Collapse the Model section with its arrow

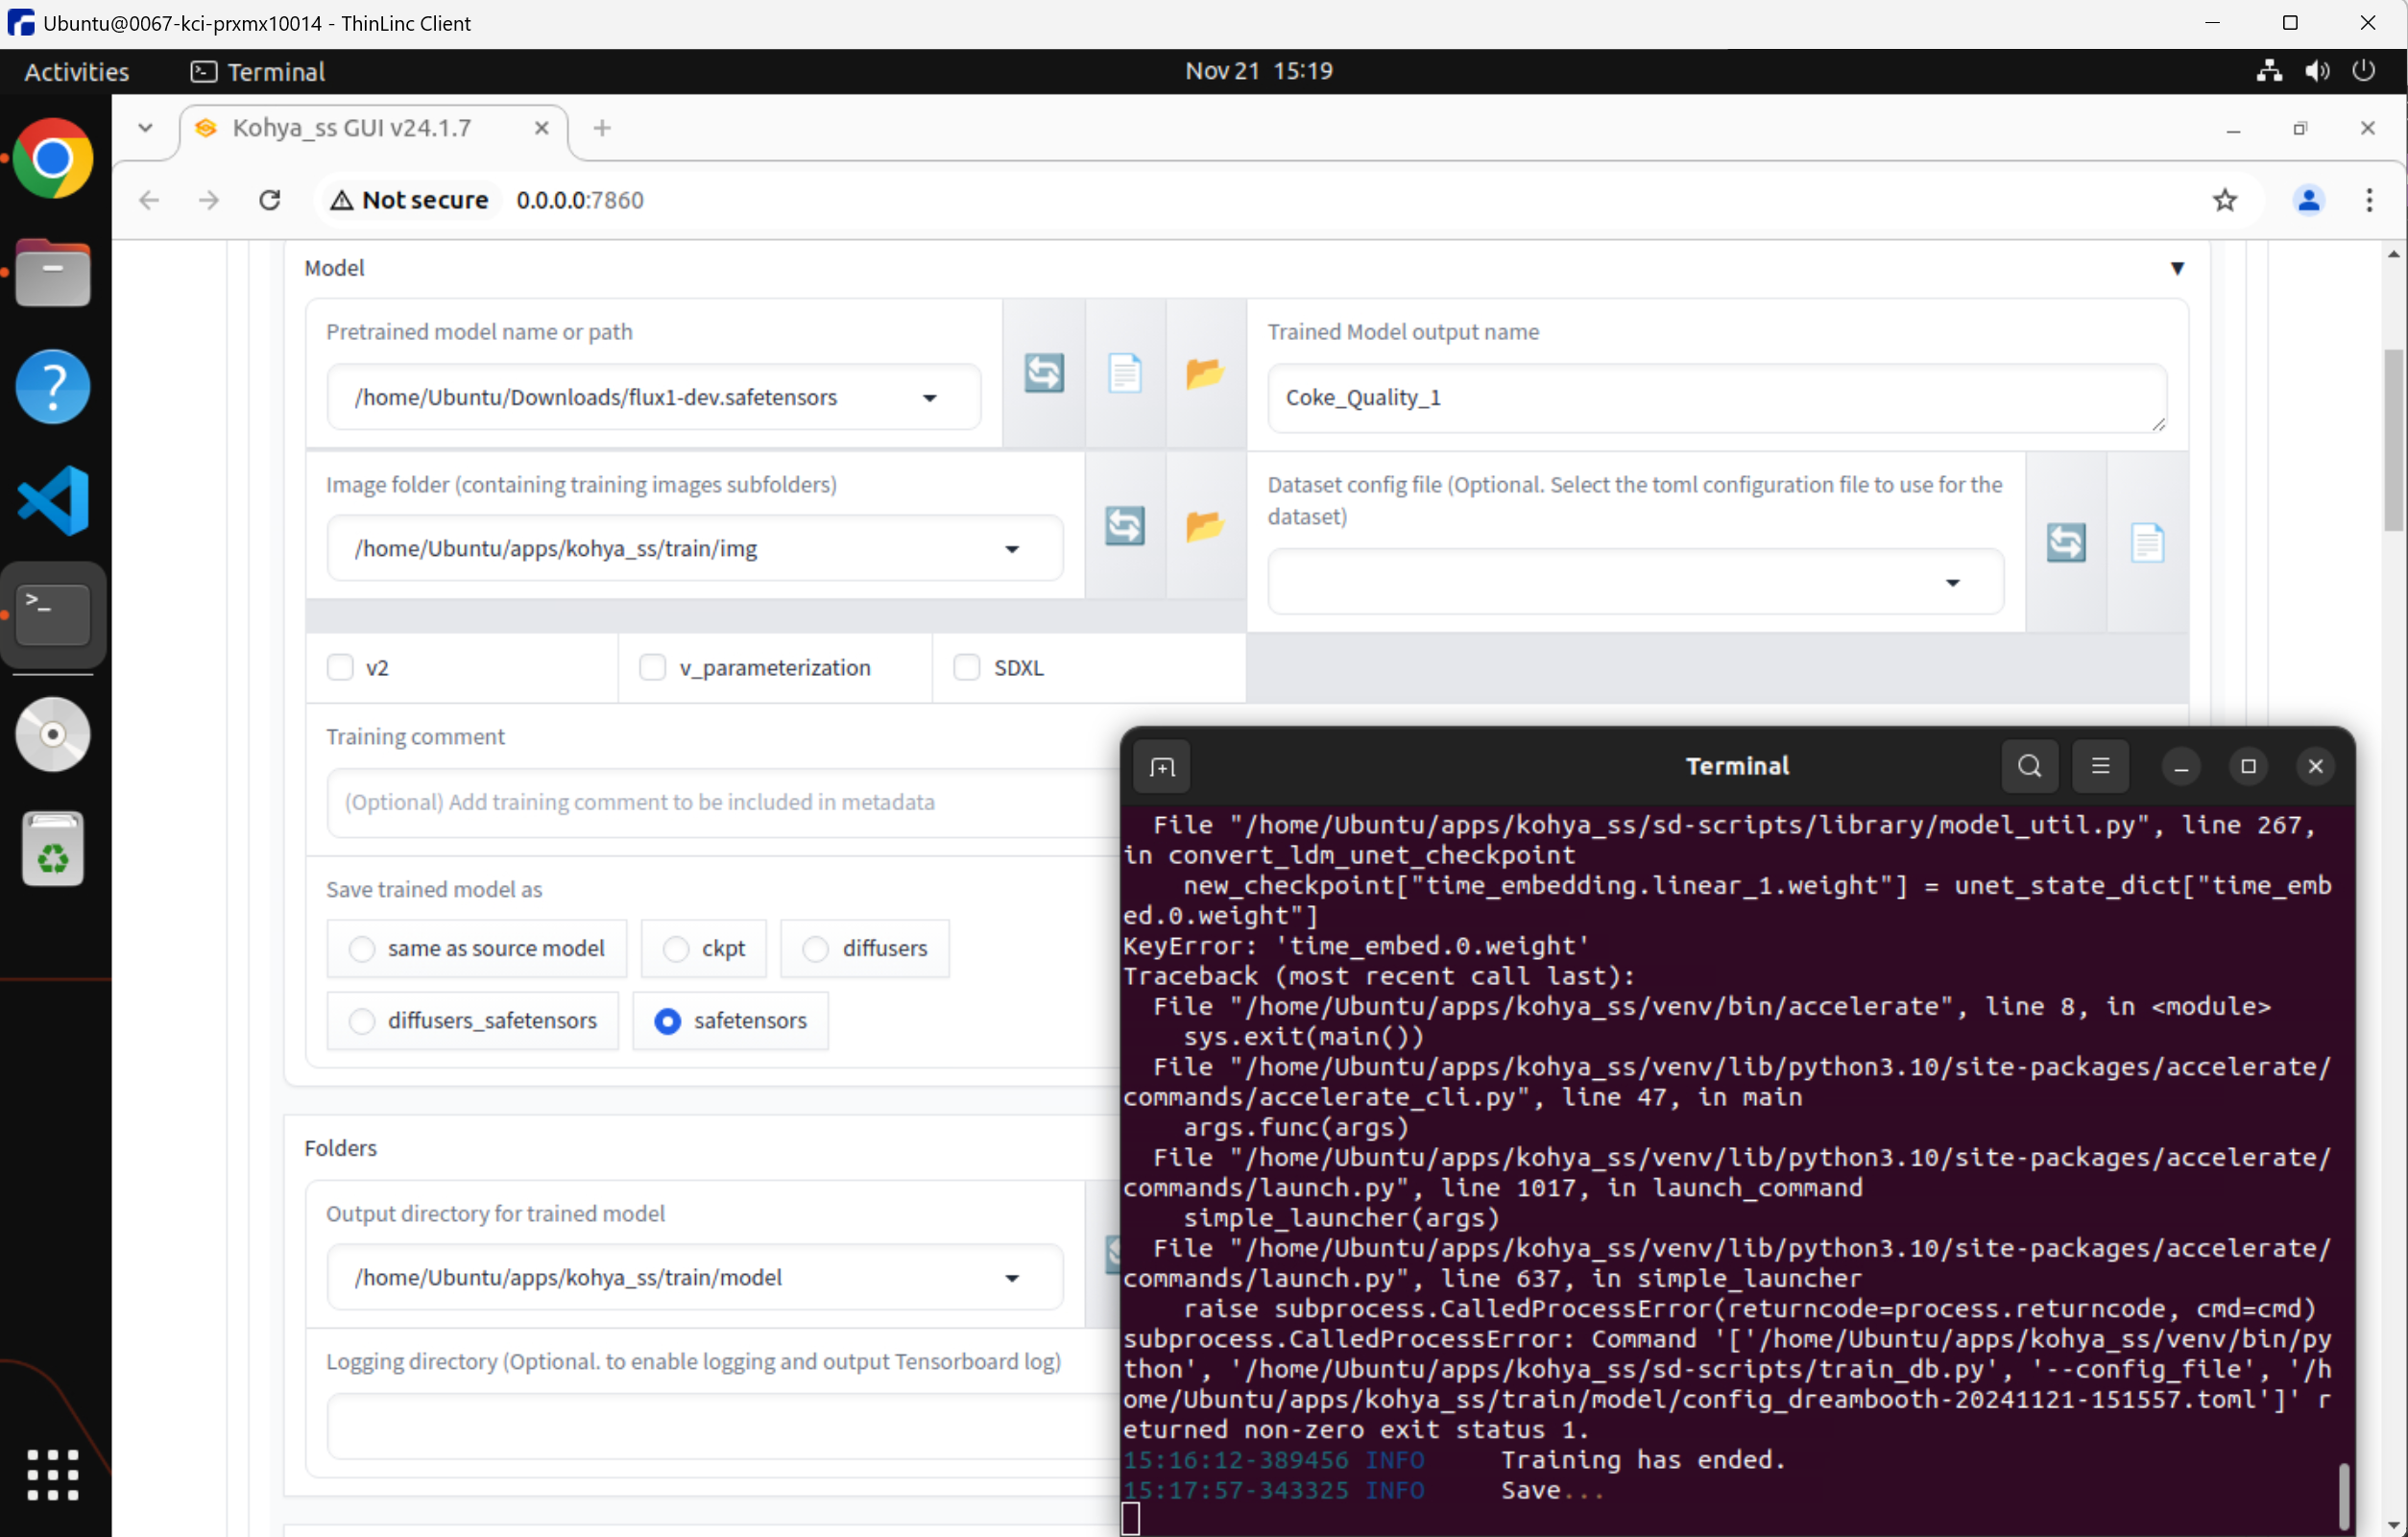pyautogui.click(x=2176, y=268)
